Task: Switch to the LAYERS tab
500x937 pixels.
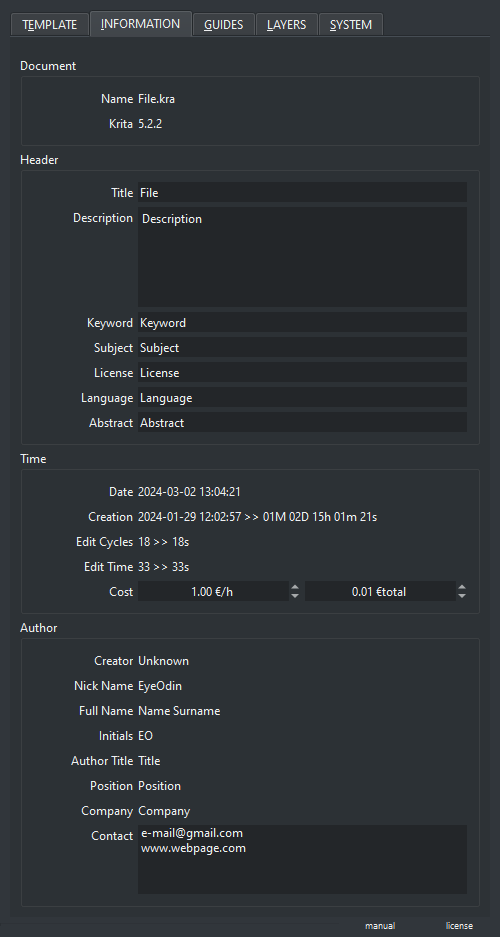Action: (x=286, y=25)
